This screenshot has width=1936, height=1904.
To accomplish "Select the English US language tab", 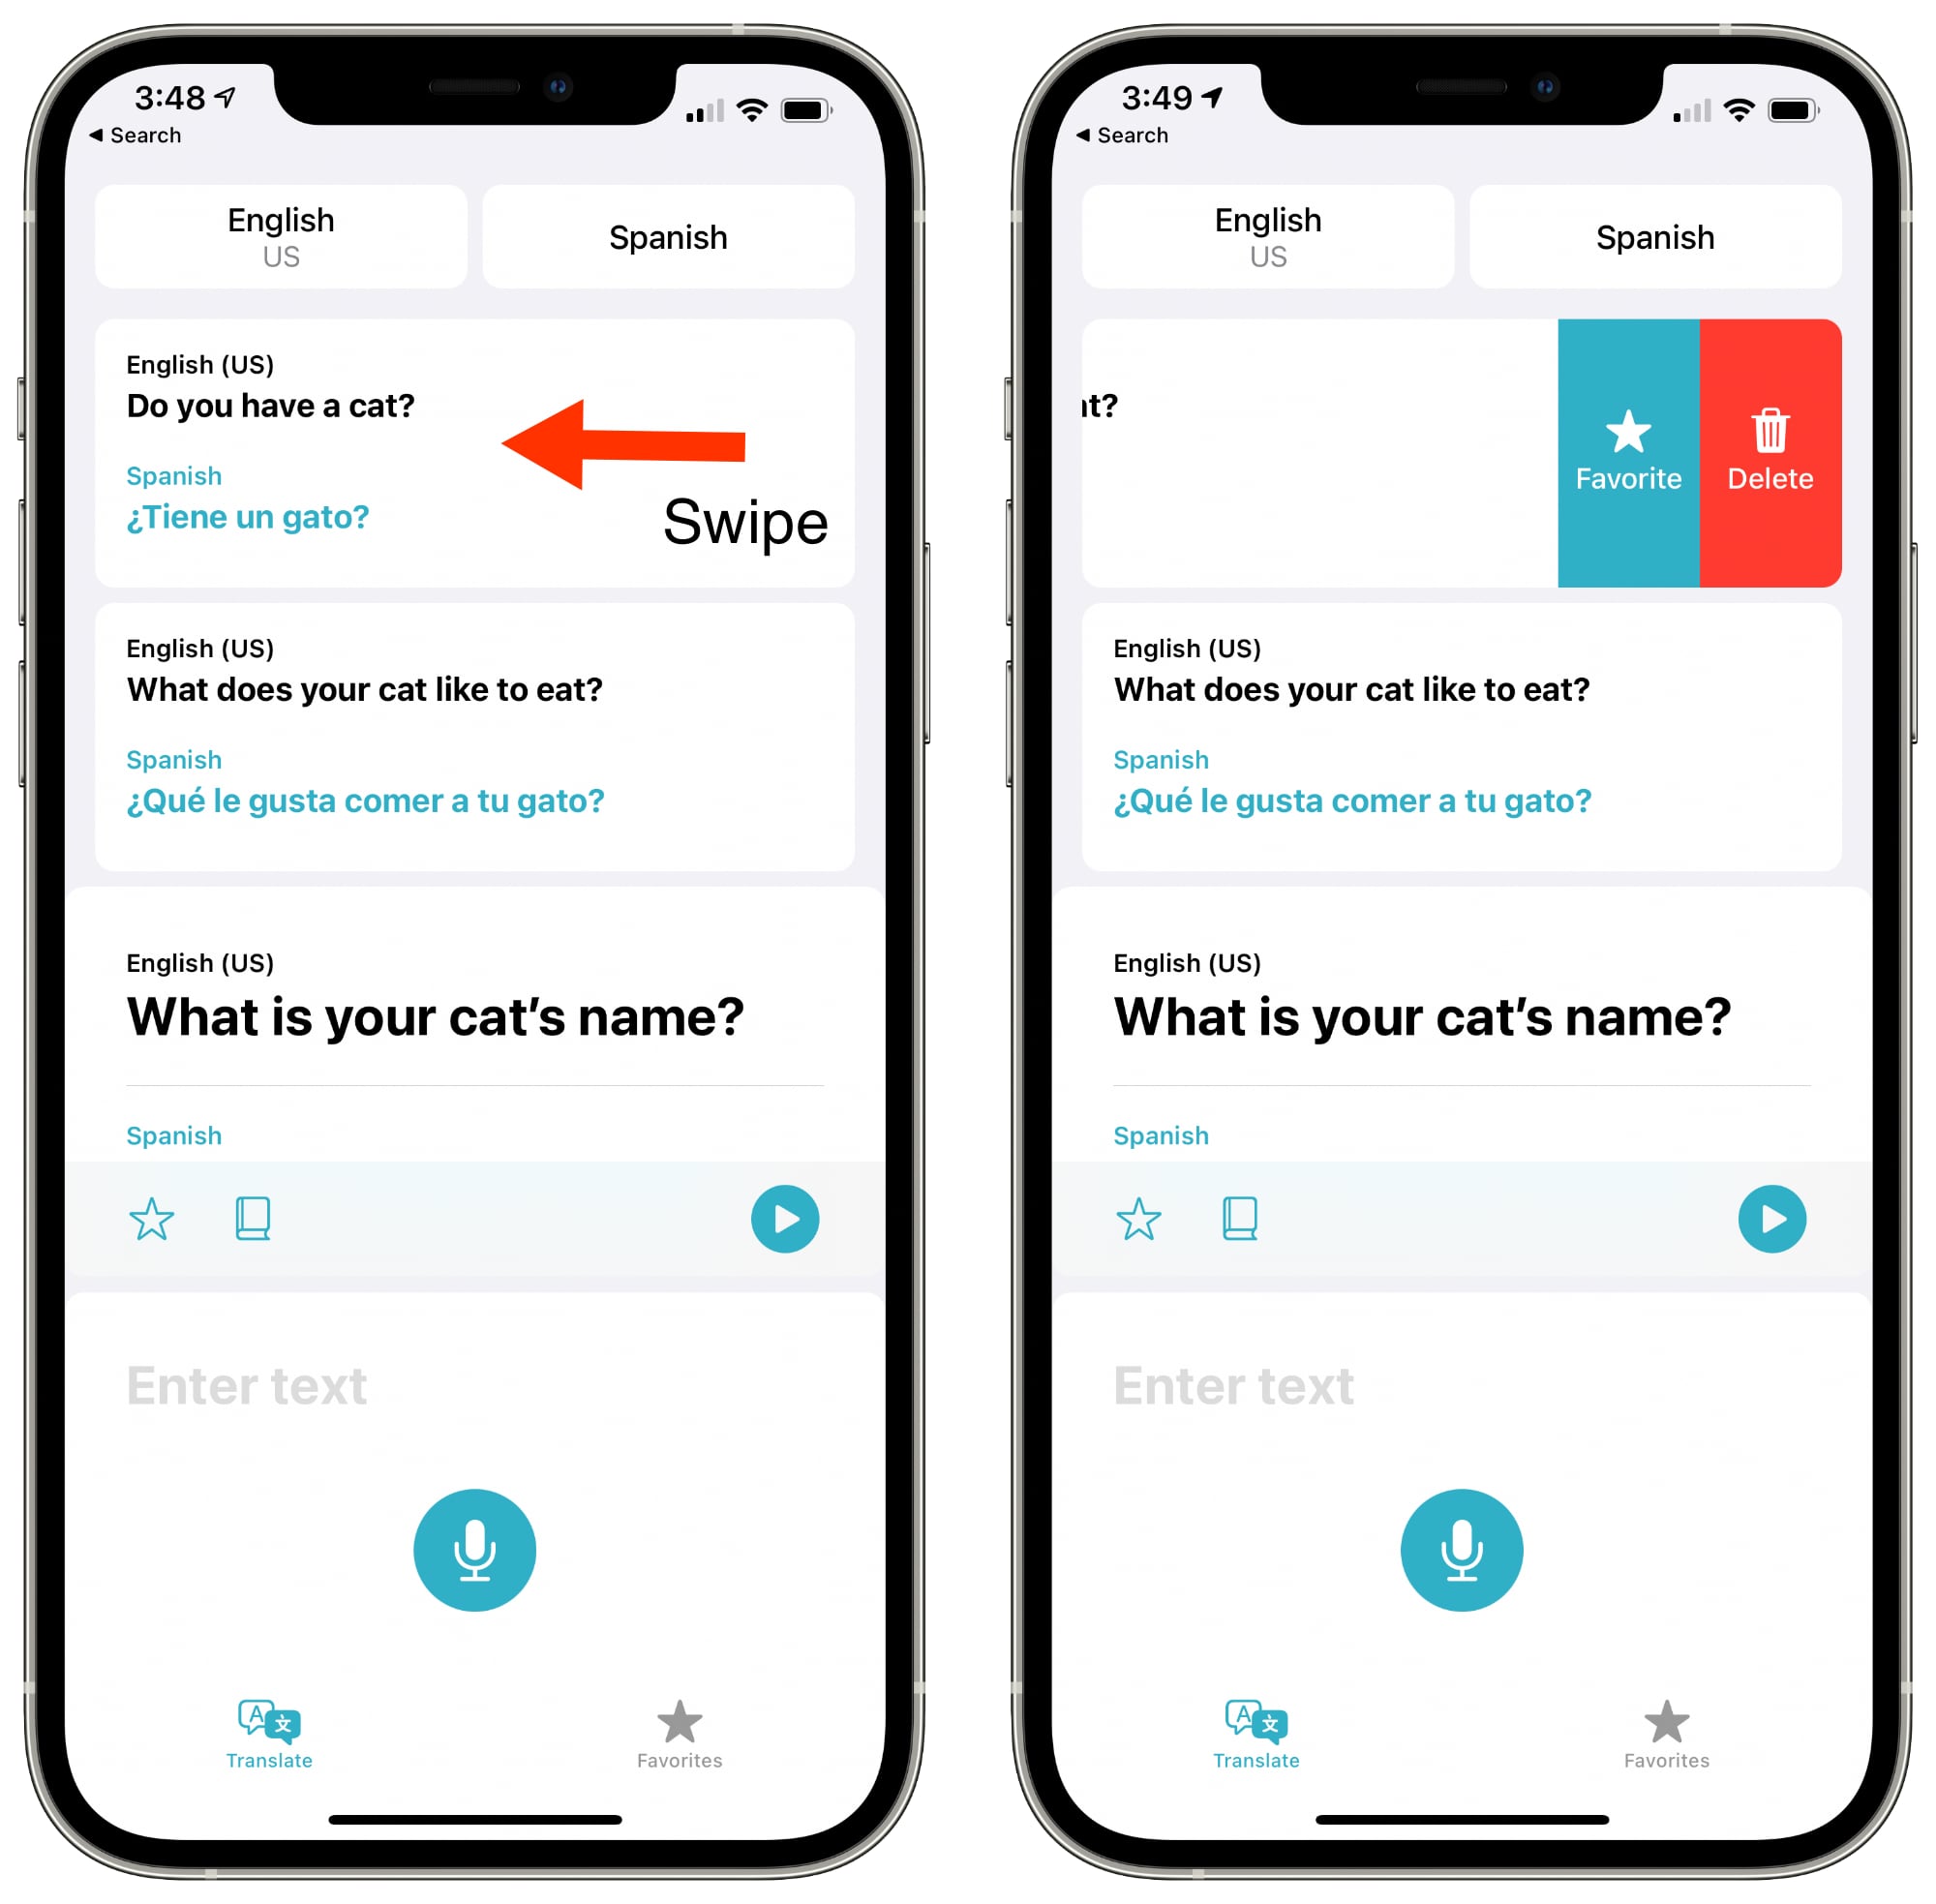I will click(x=285, y=224).
